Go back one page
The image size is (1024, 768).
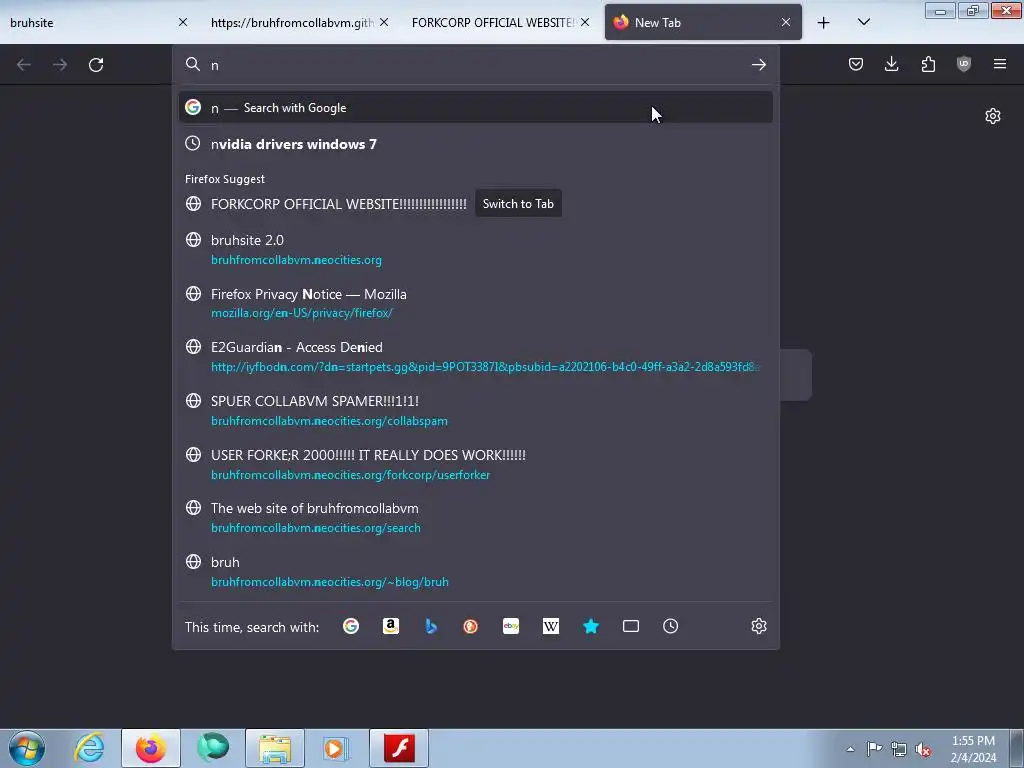24,65
